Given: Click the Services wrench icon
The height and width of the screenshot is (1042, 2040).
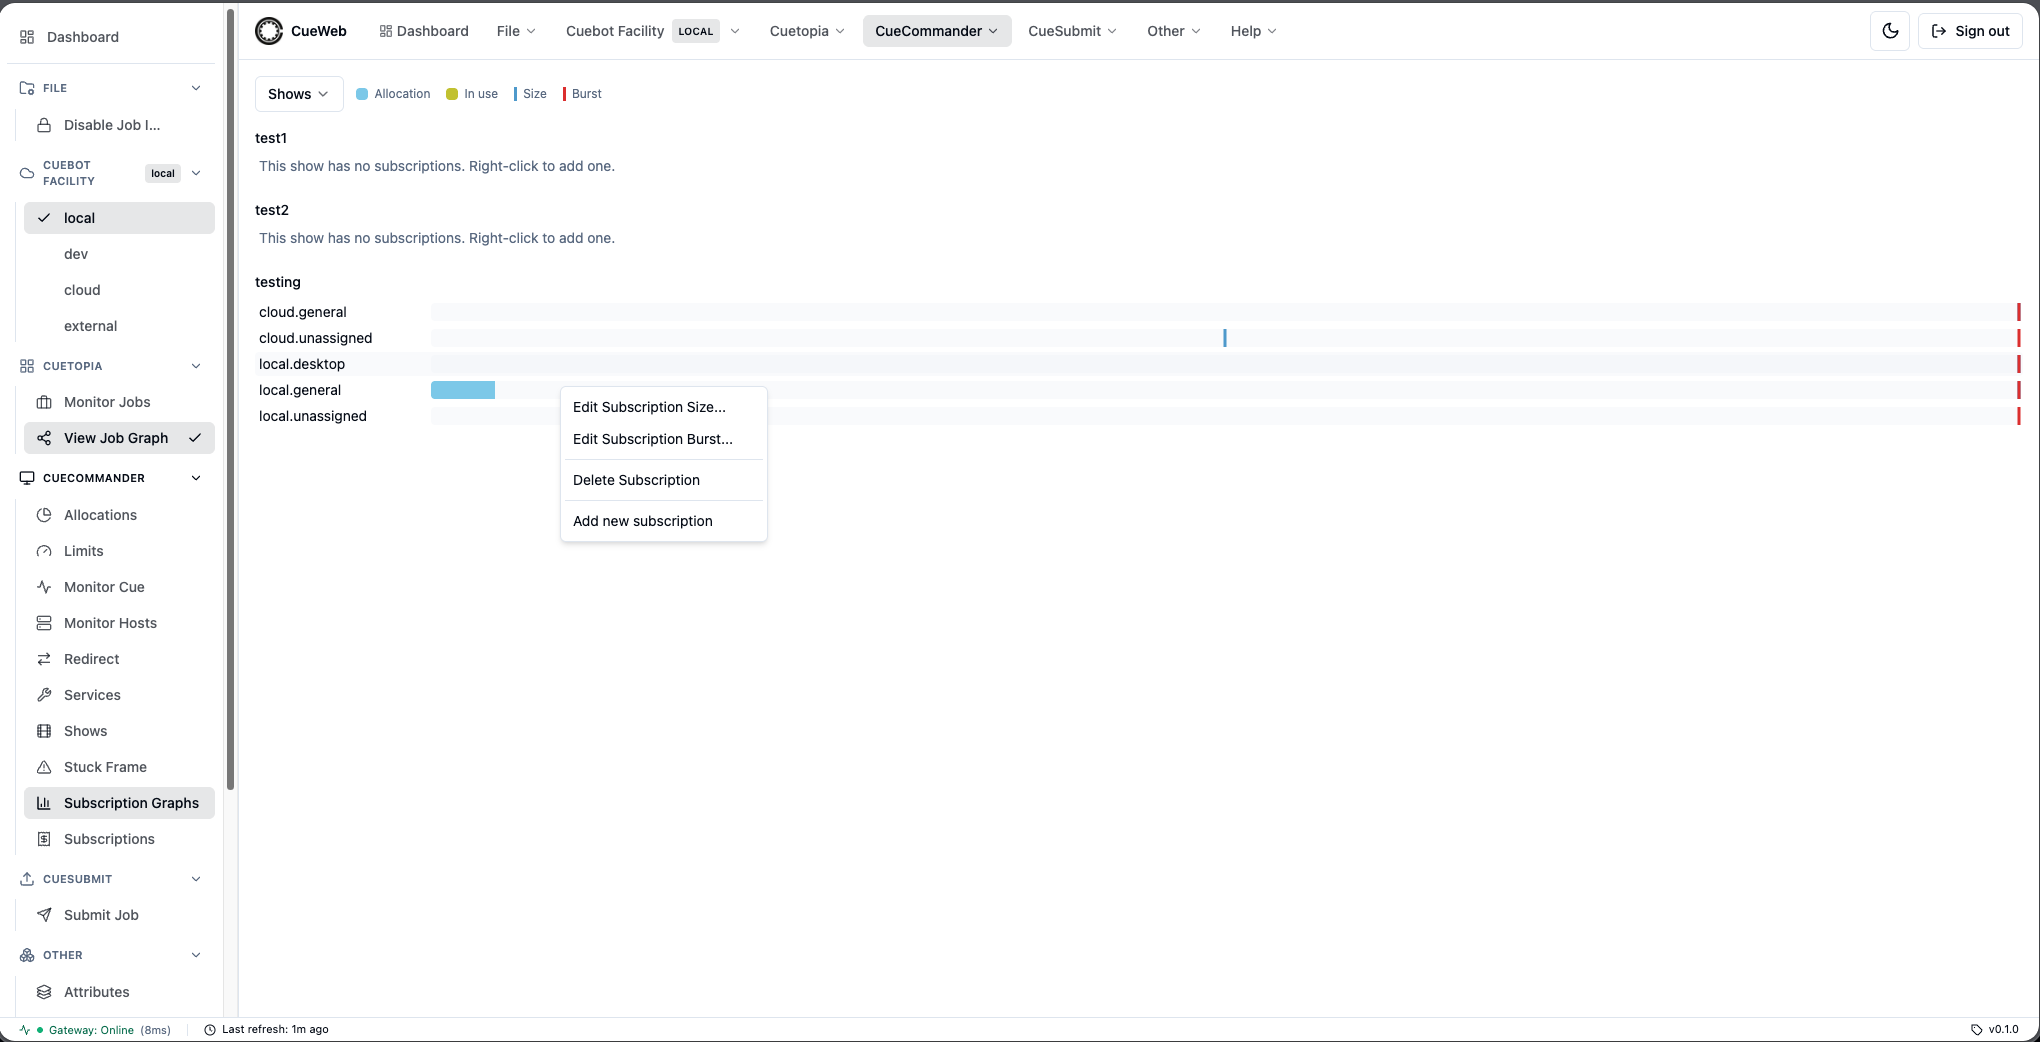Looking at the screenshot, I should click(44, 695).
